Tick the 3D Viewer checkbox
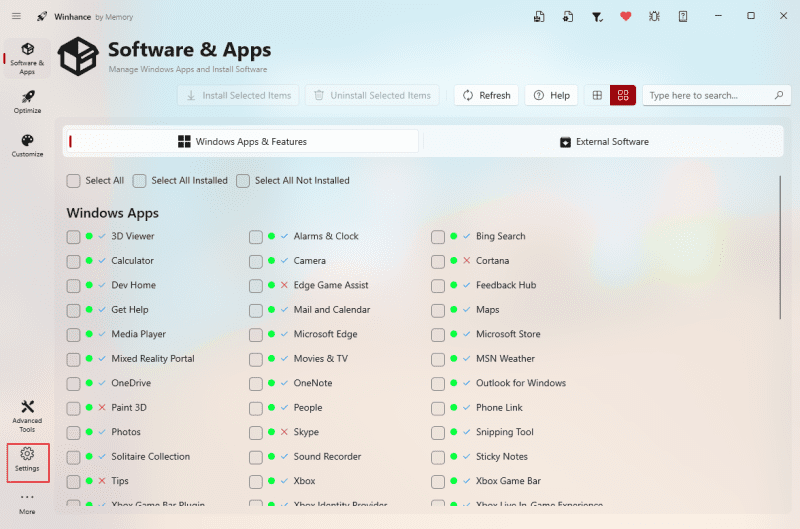This screenshot has height=529, width=800. pyautogui.click(x=73, y=237)
